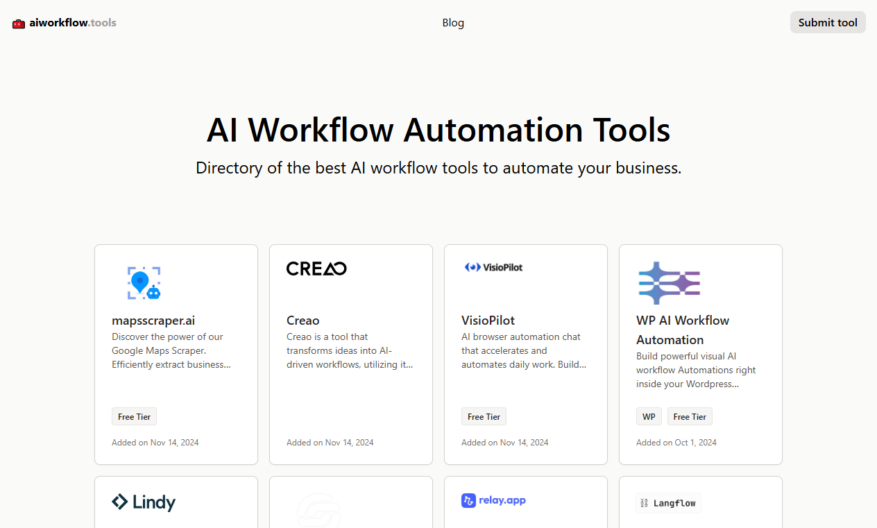Open the VisioPilot card title
The width and height of the screenshot is (877, 528).
click(x=488, y=320)
